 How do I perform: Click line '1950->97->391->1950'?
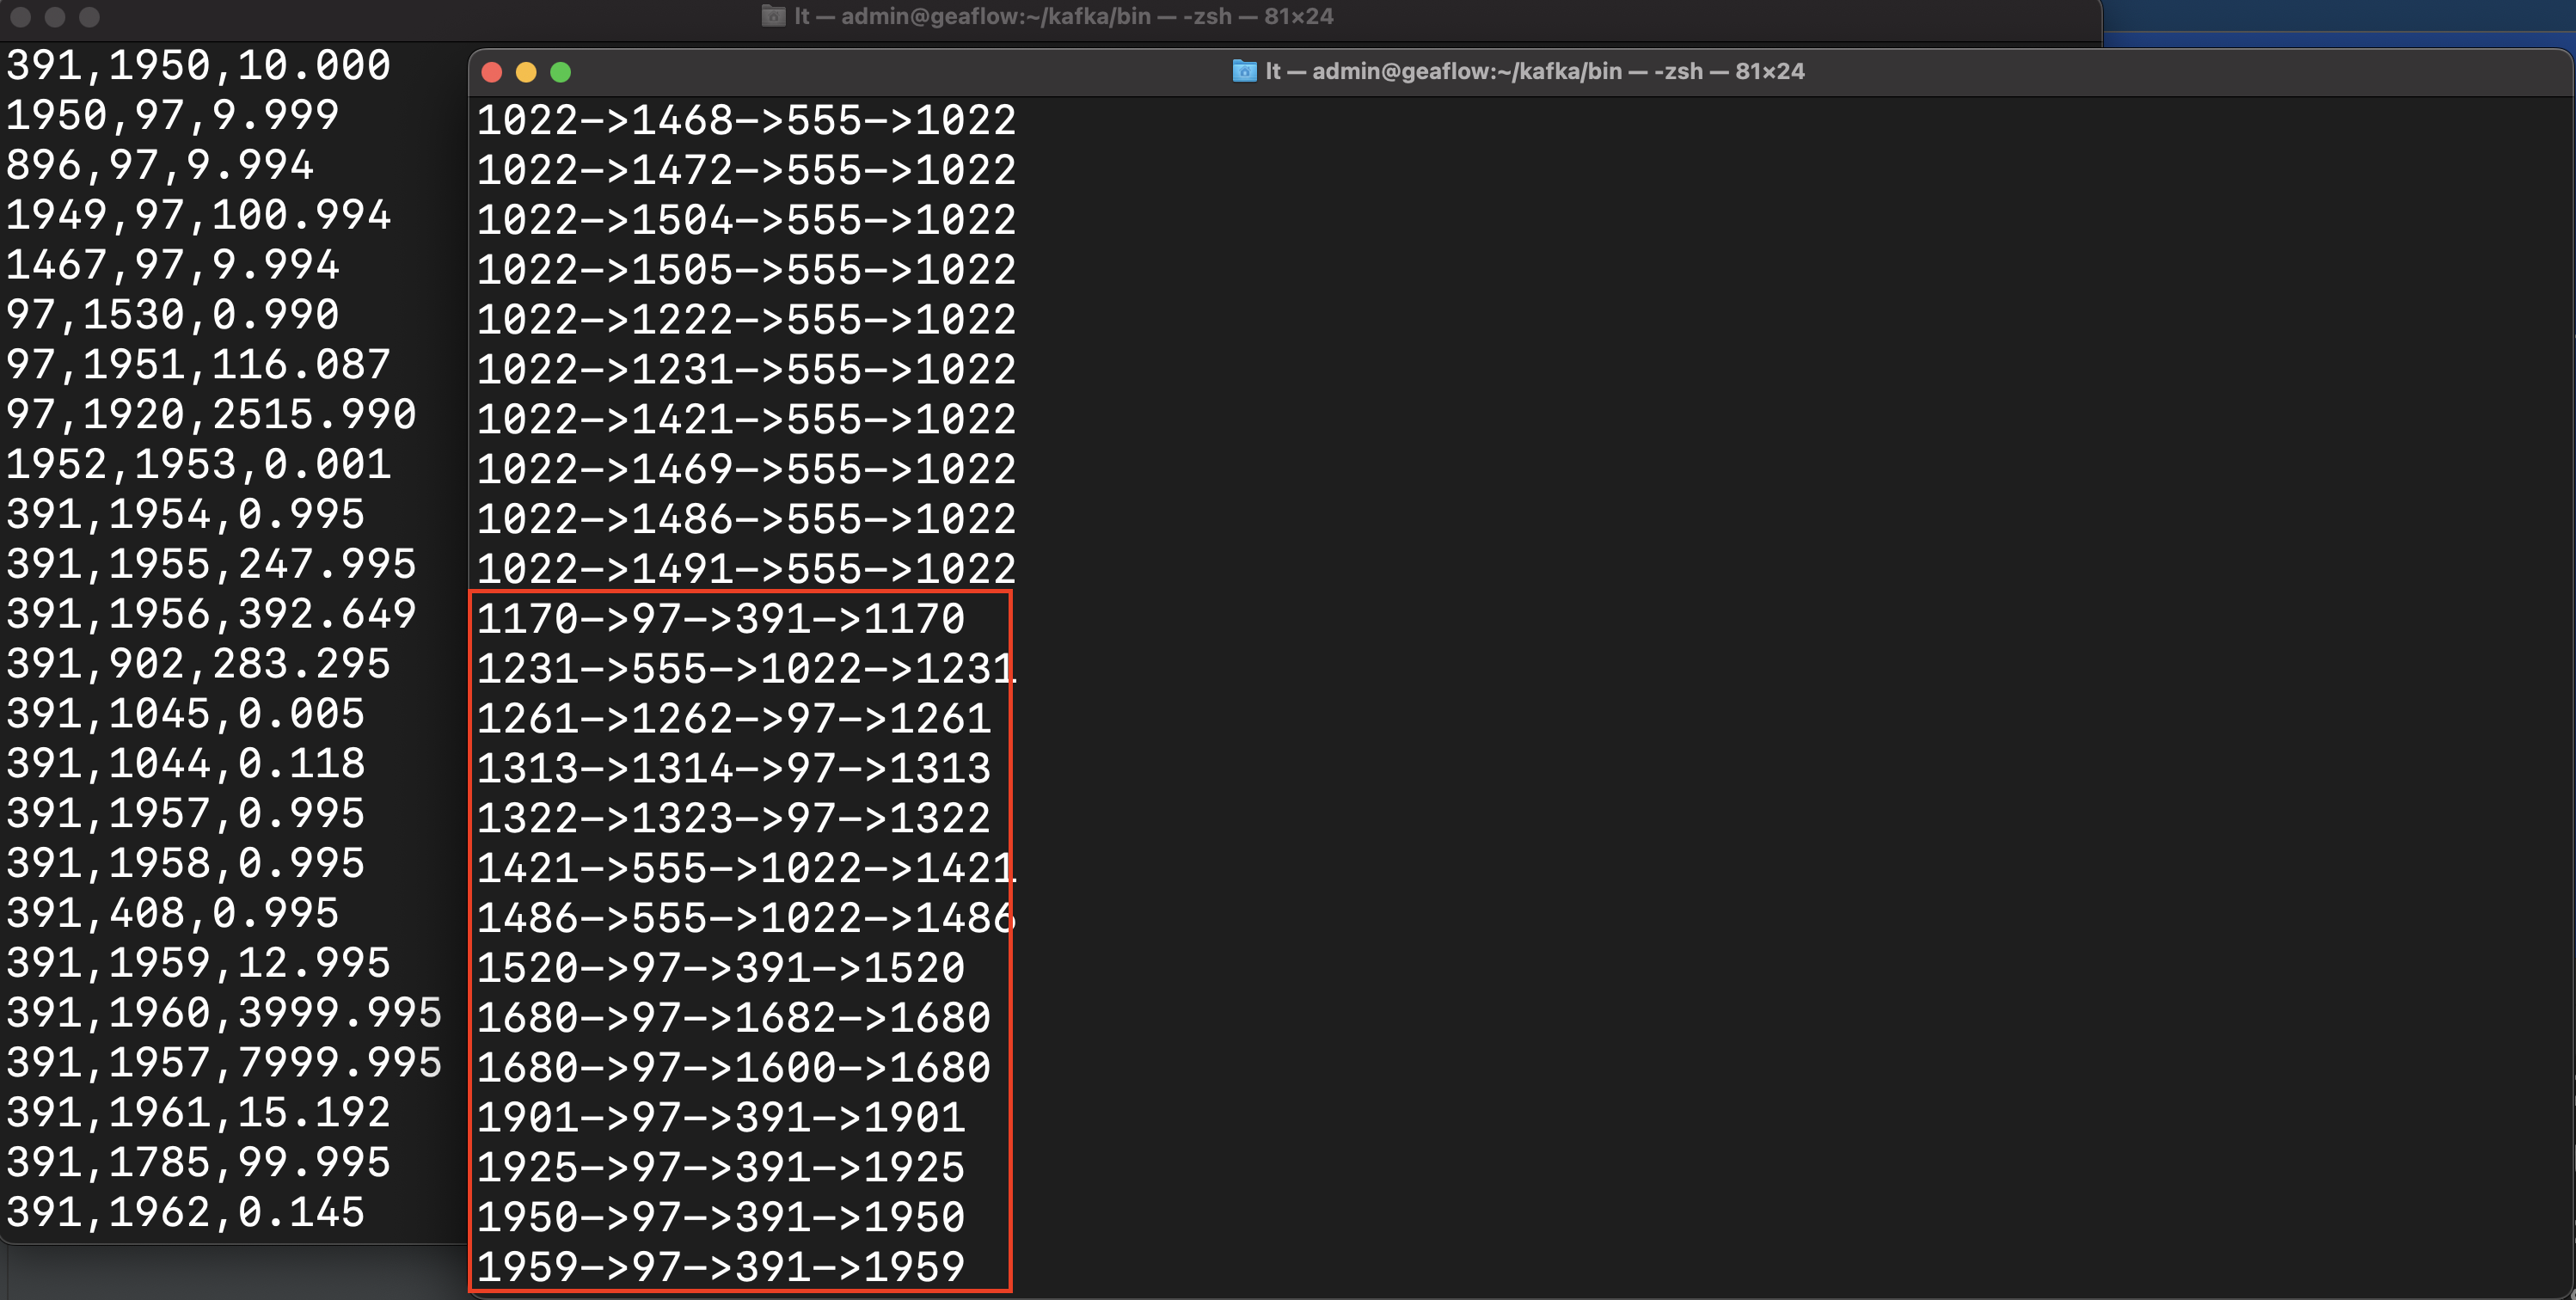pos(720,1218)
